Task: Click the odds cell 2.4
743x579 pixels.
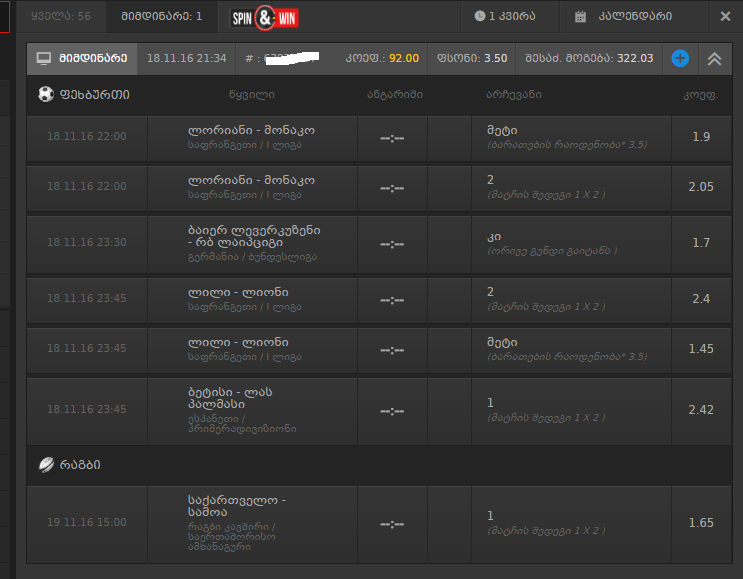Action: tap(701, 299)
